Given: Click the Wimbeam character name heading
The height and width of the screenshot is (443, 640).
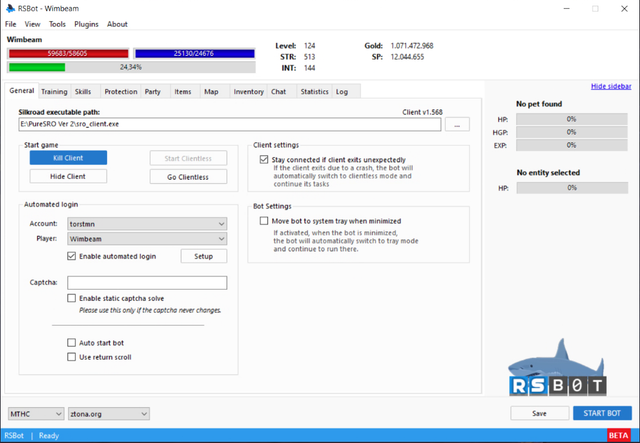Looking at the screenshot, I should pyautogui.click(x=24, y=40).
